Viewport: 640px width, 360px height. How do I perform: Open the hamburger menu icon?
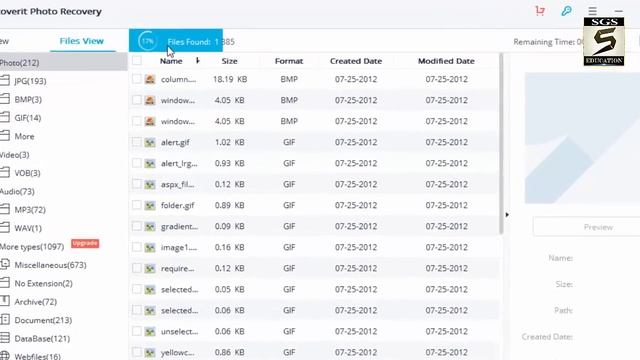(592, 11)
